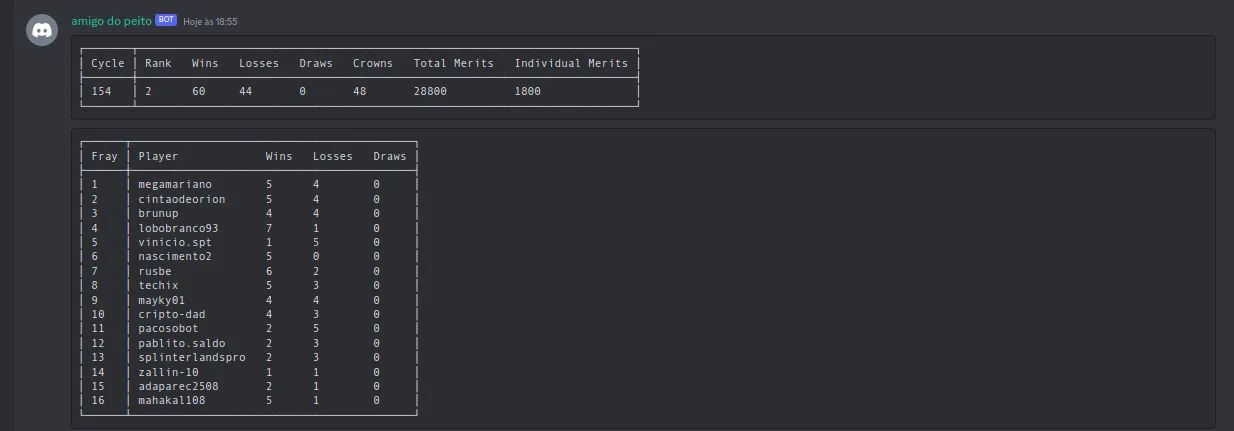Select player pacosobot

(x=168, y=328)
